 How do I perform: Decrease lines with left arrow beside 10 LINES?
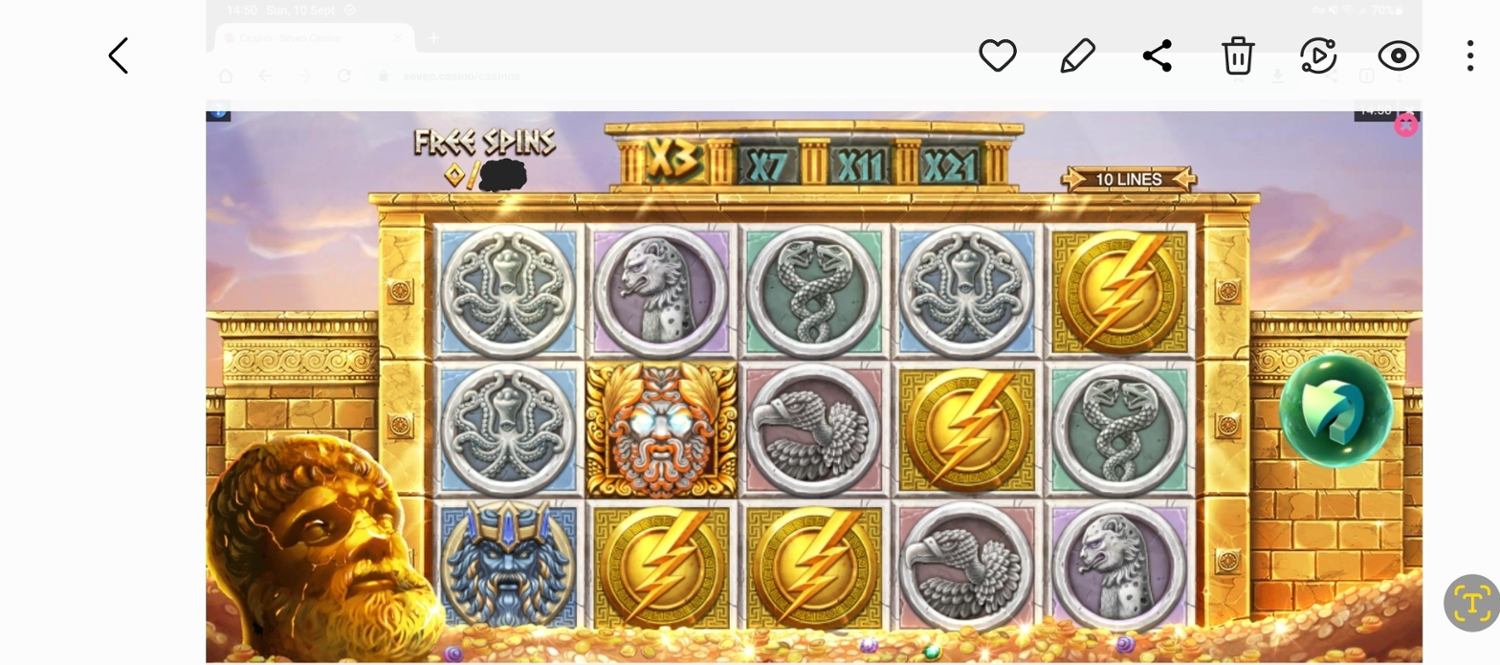click(x=1076, y=180)
